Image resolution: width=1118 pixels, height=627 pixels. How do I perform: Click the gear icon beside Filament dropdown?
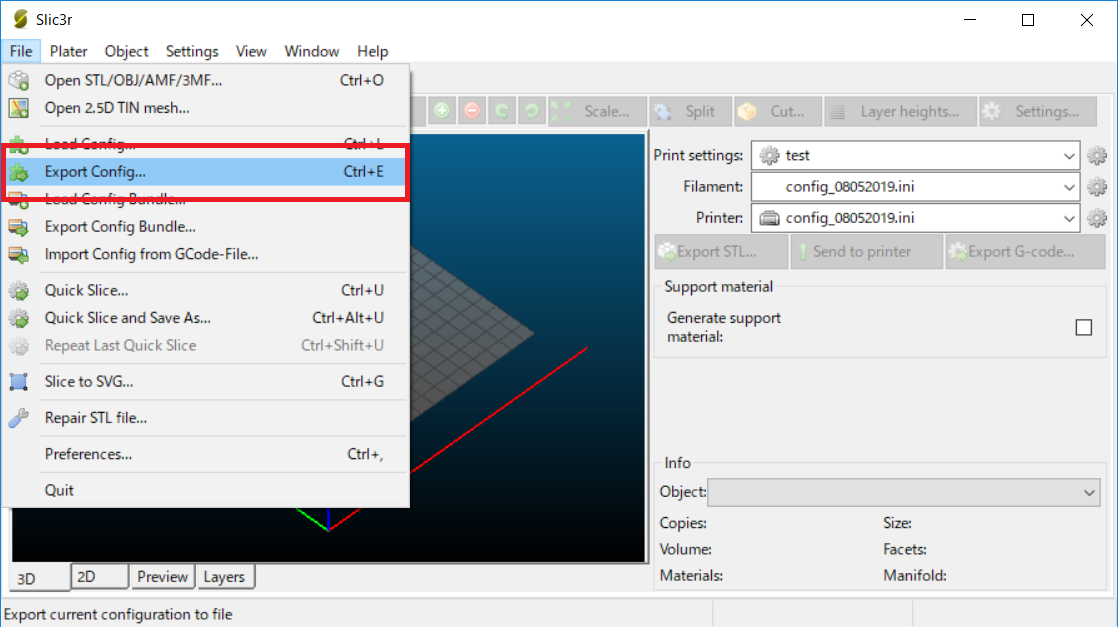click(1097, 187)
